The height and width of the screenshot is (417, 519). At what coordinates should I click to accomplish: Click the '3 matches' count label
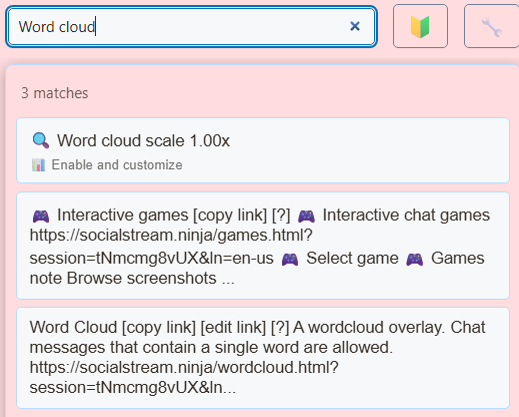(55, 93)
